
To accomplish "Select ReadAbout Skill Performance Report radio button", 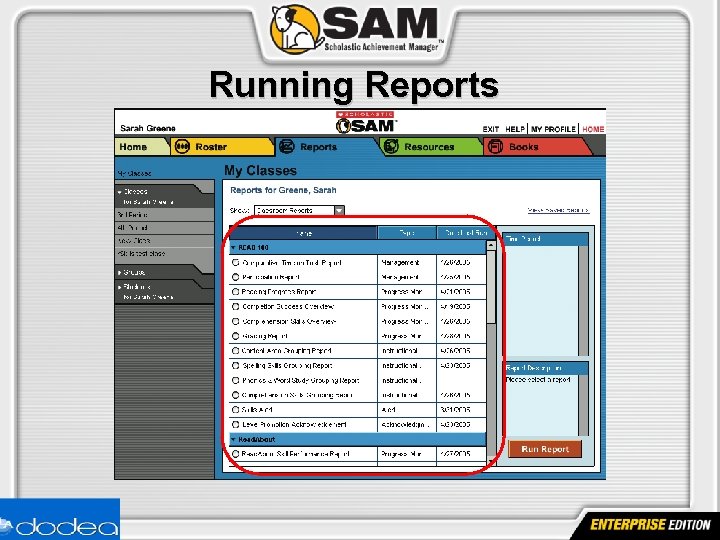I will [x=236, y=454].
